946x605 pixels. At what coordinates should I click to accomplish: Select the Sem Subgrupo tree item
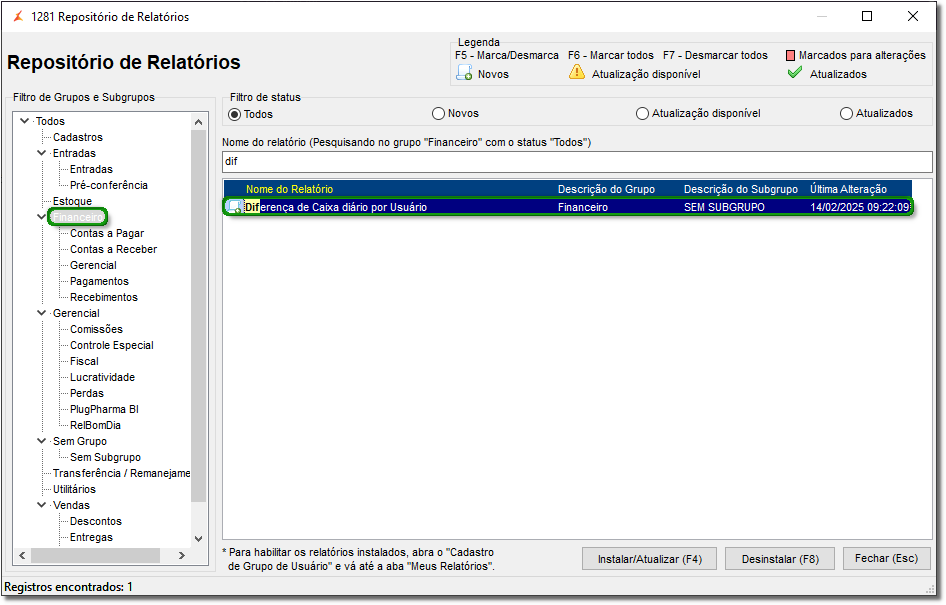coord(105,457)
